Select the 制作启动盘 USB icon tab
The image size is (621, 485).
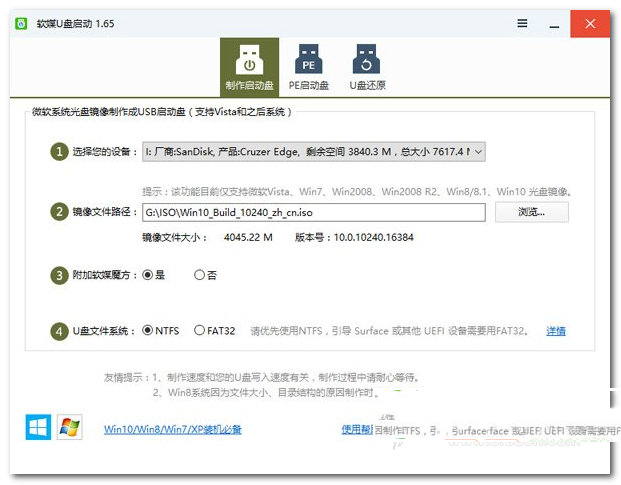pos(249,66)
